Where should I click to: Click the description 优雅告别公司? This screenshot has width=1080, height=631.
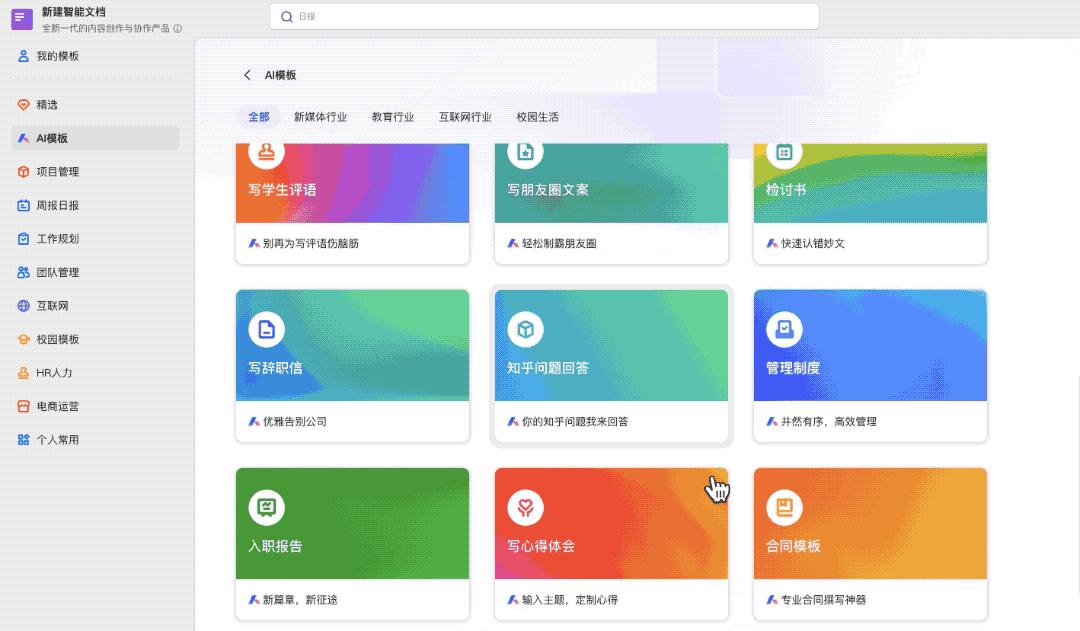[295, 422]
